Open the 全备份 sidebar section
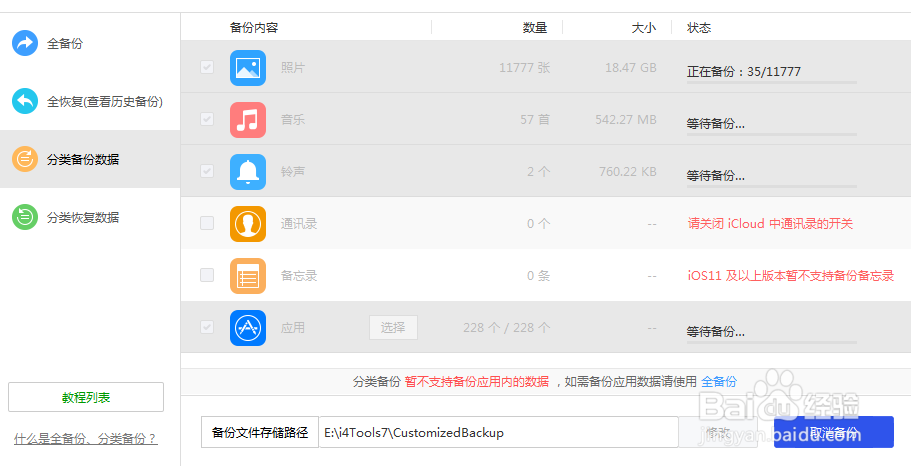The image size is (911, 466). [x=90, y=43]
